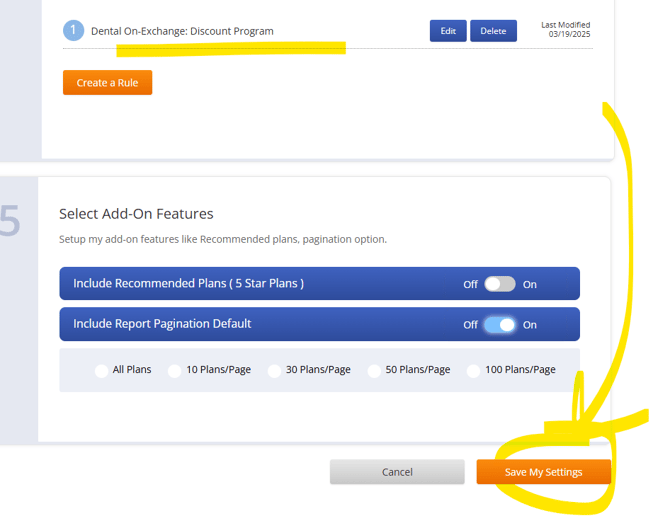
Task: Choose 10 Plans/Page radio option
Action: [x=174, y=370]
